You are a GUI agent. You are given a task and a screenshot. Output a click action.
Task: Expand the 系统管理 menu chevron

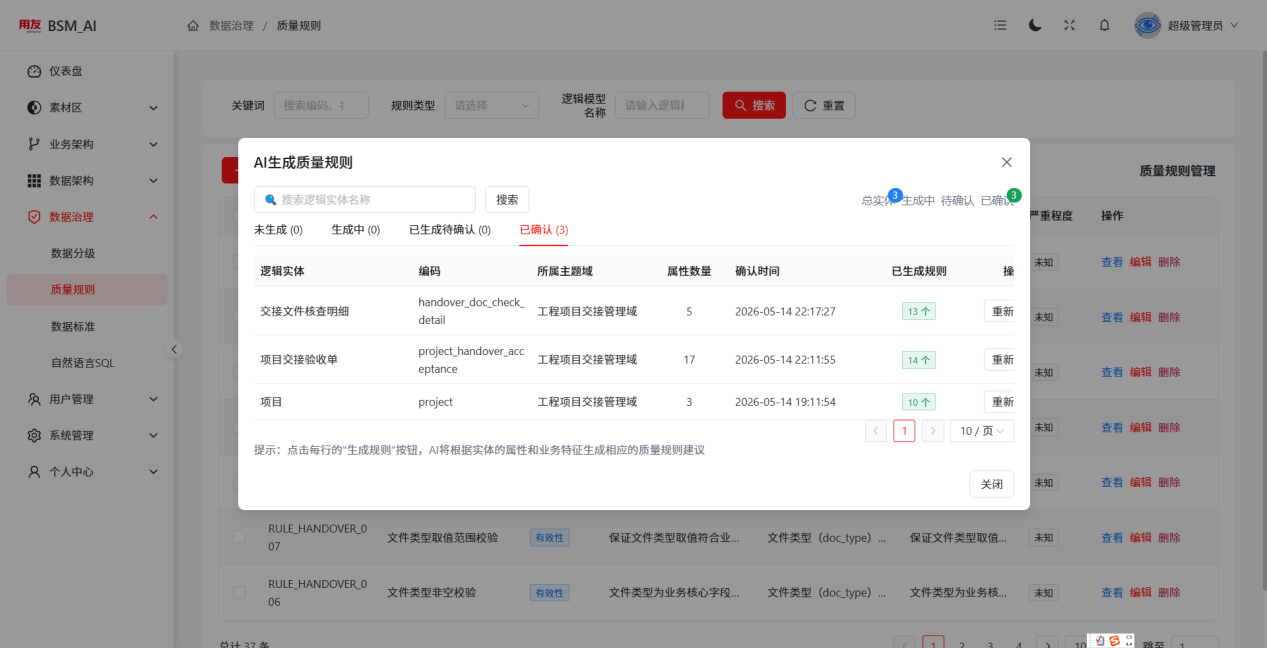(153, 435)
